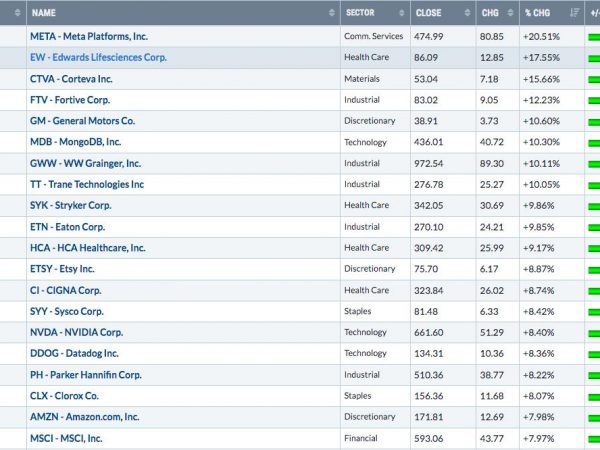Select the +17.55% value for EW
600x450 pixels.
(x=541, y=58)
